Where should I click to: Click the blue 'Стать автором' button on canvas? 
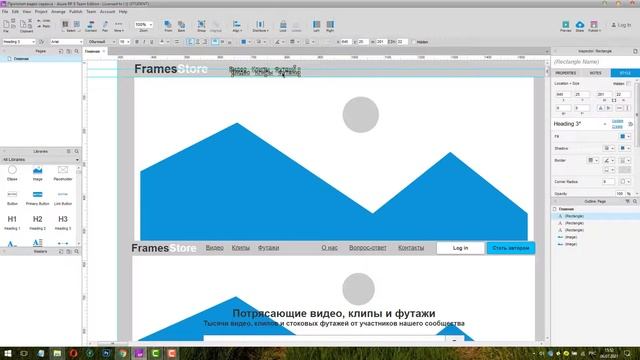click(x=511, y=248)
